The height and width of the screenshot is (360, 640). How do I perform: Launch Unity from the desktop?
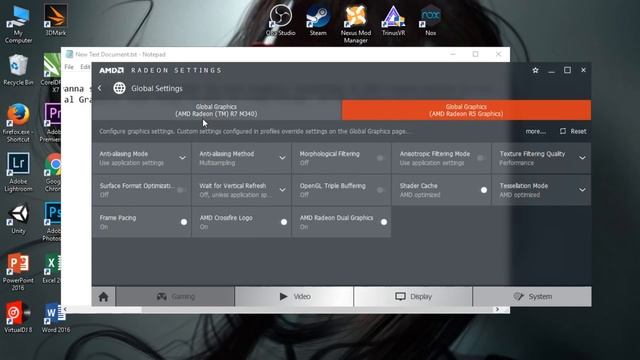[18, 219]
